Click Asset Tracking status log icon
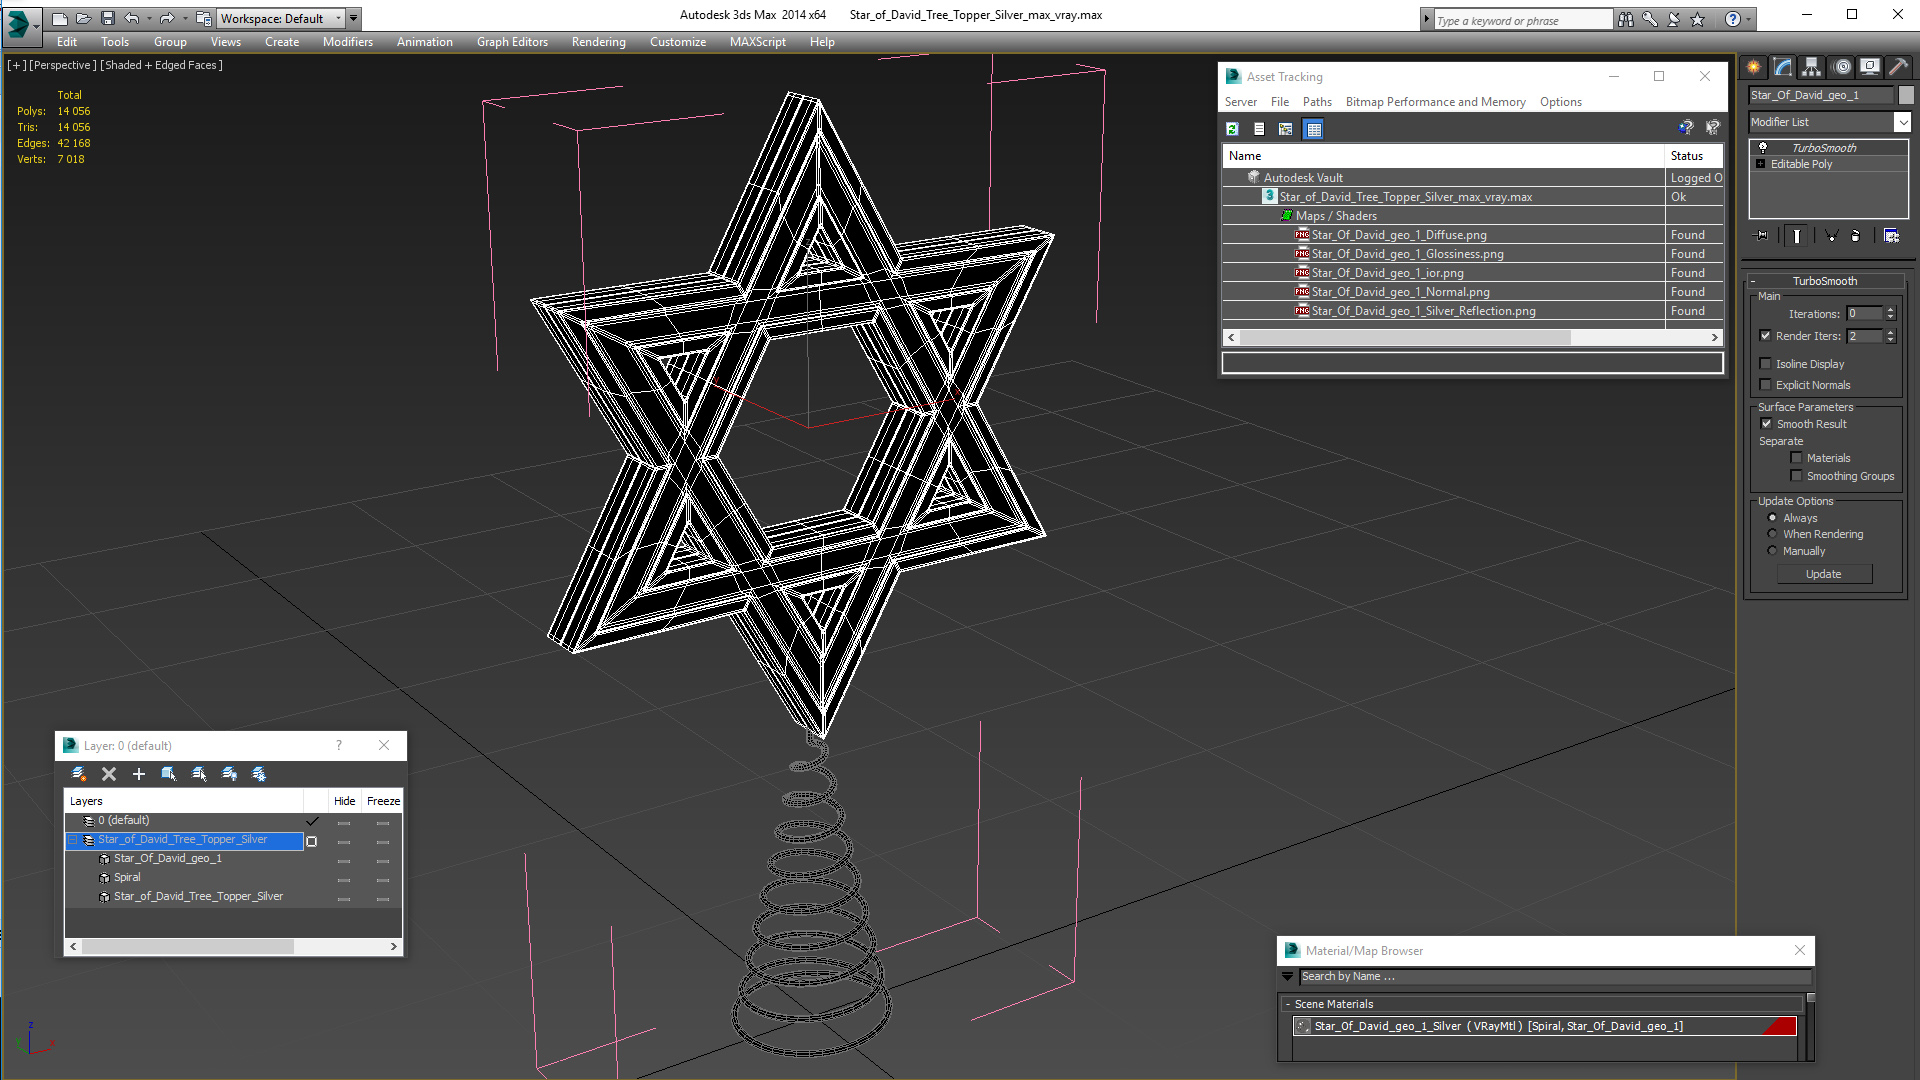The height and width of the screenshot is (1080, 1920). tap(1259, 129)
